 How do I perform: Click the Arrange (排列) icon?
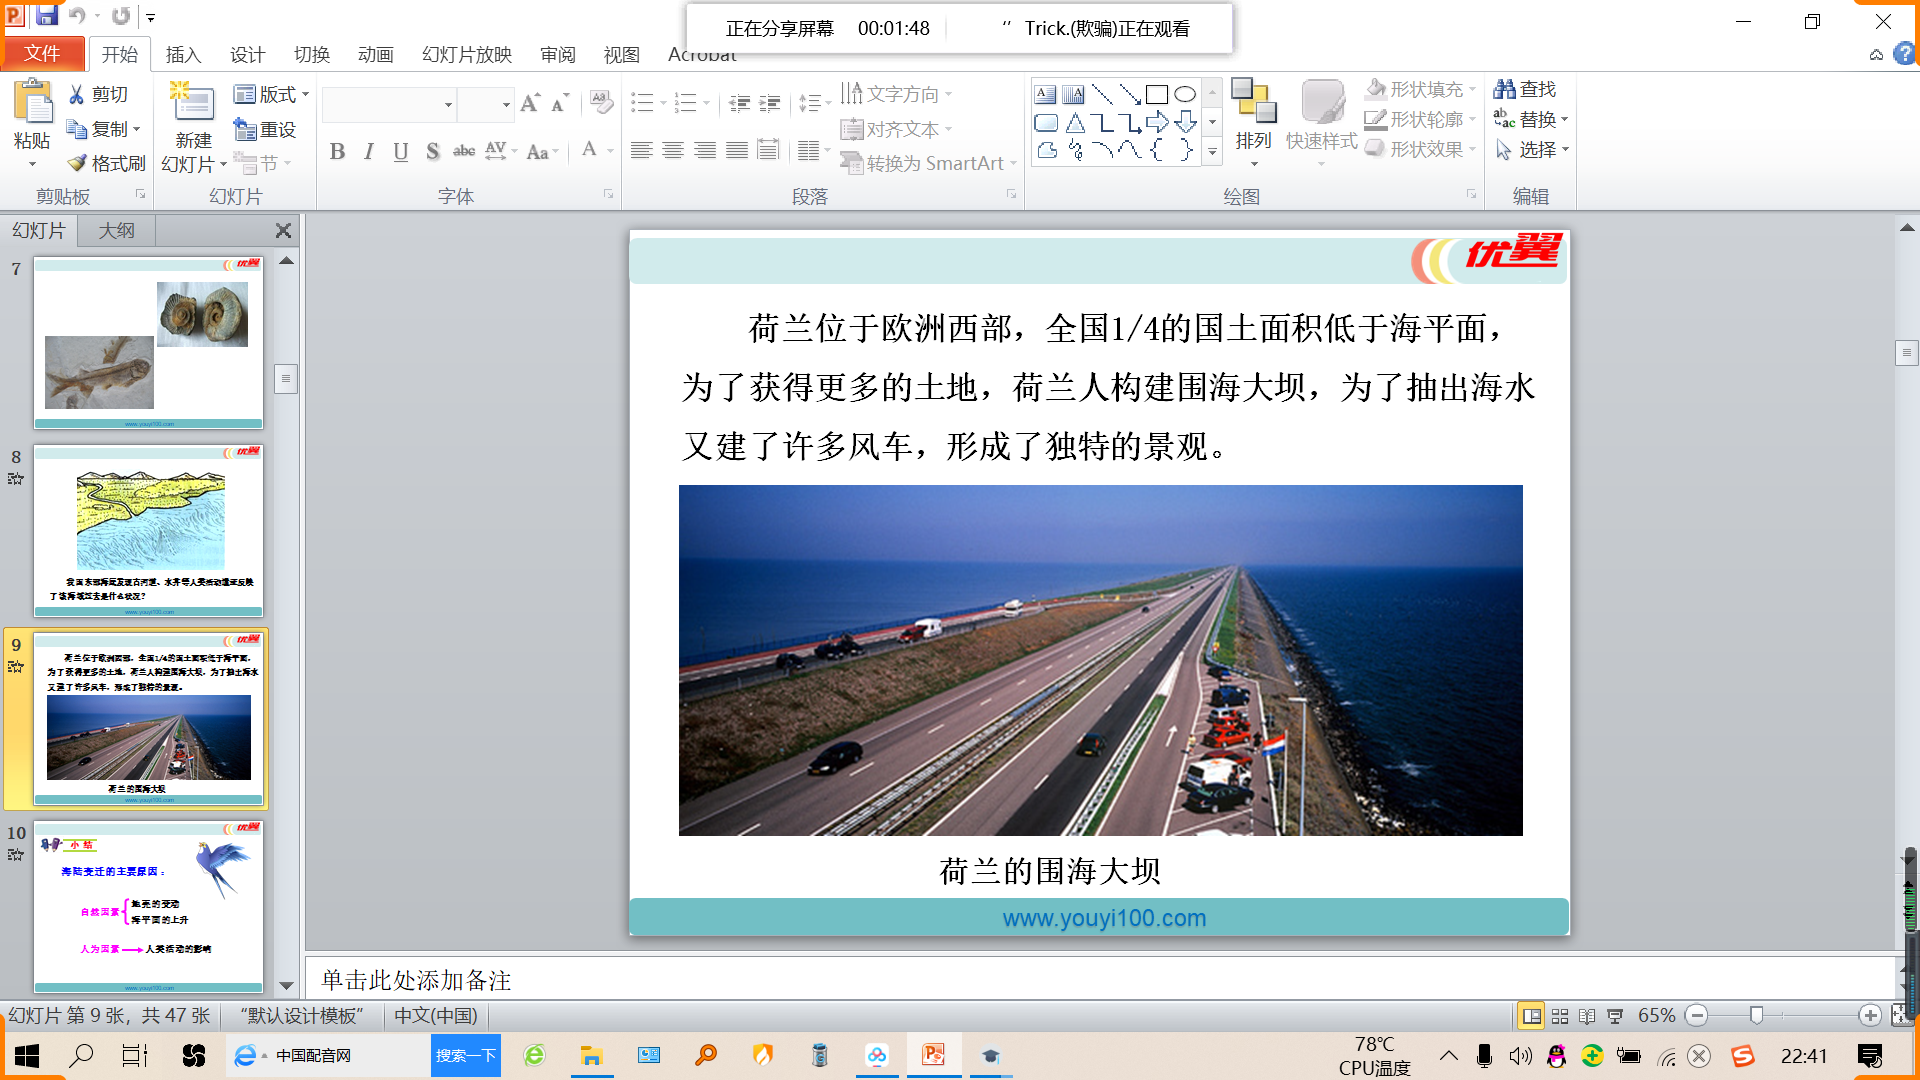pyautogui.click(x=1253, y=102)
